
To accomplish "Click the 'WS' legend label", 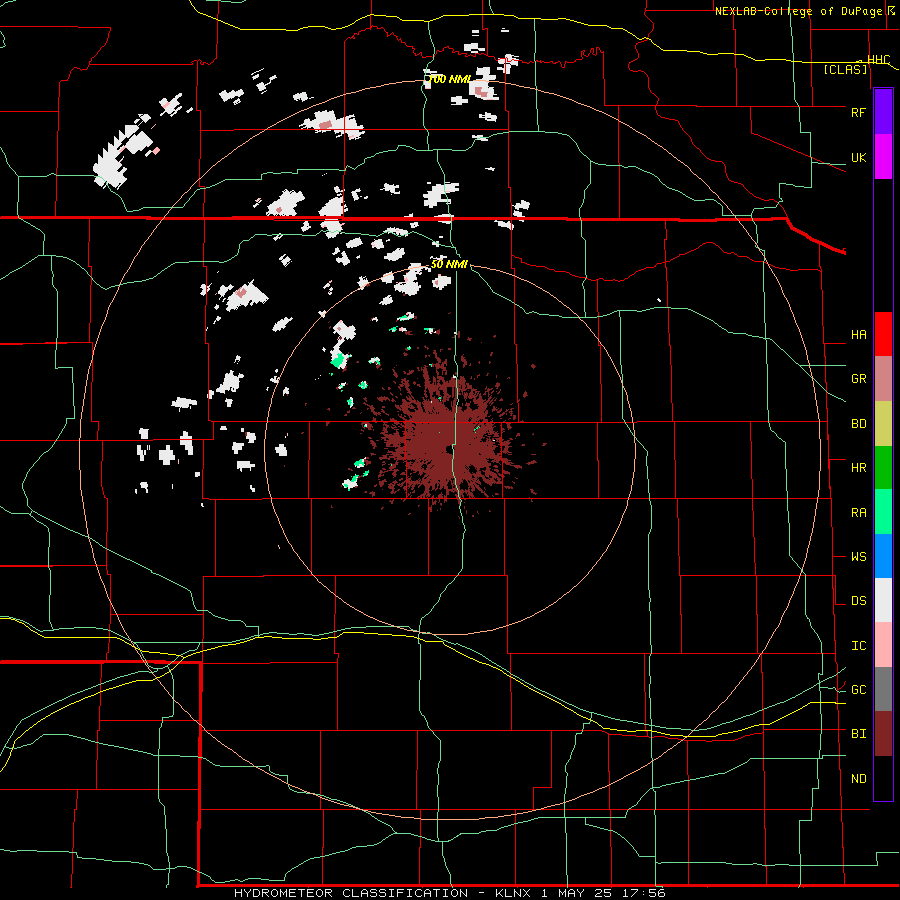I will [859, 557].
